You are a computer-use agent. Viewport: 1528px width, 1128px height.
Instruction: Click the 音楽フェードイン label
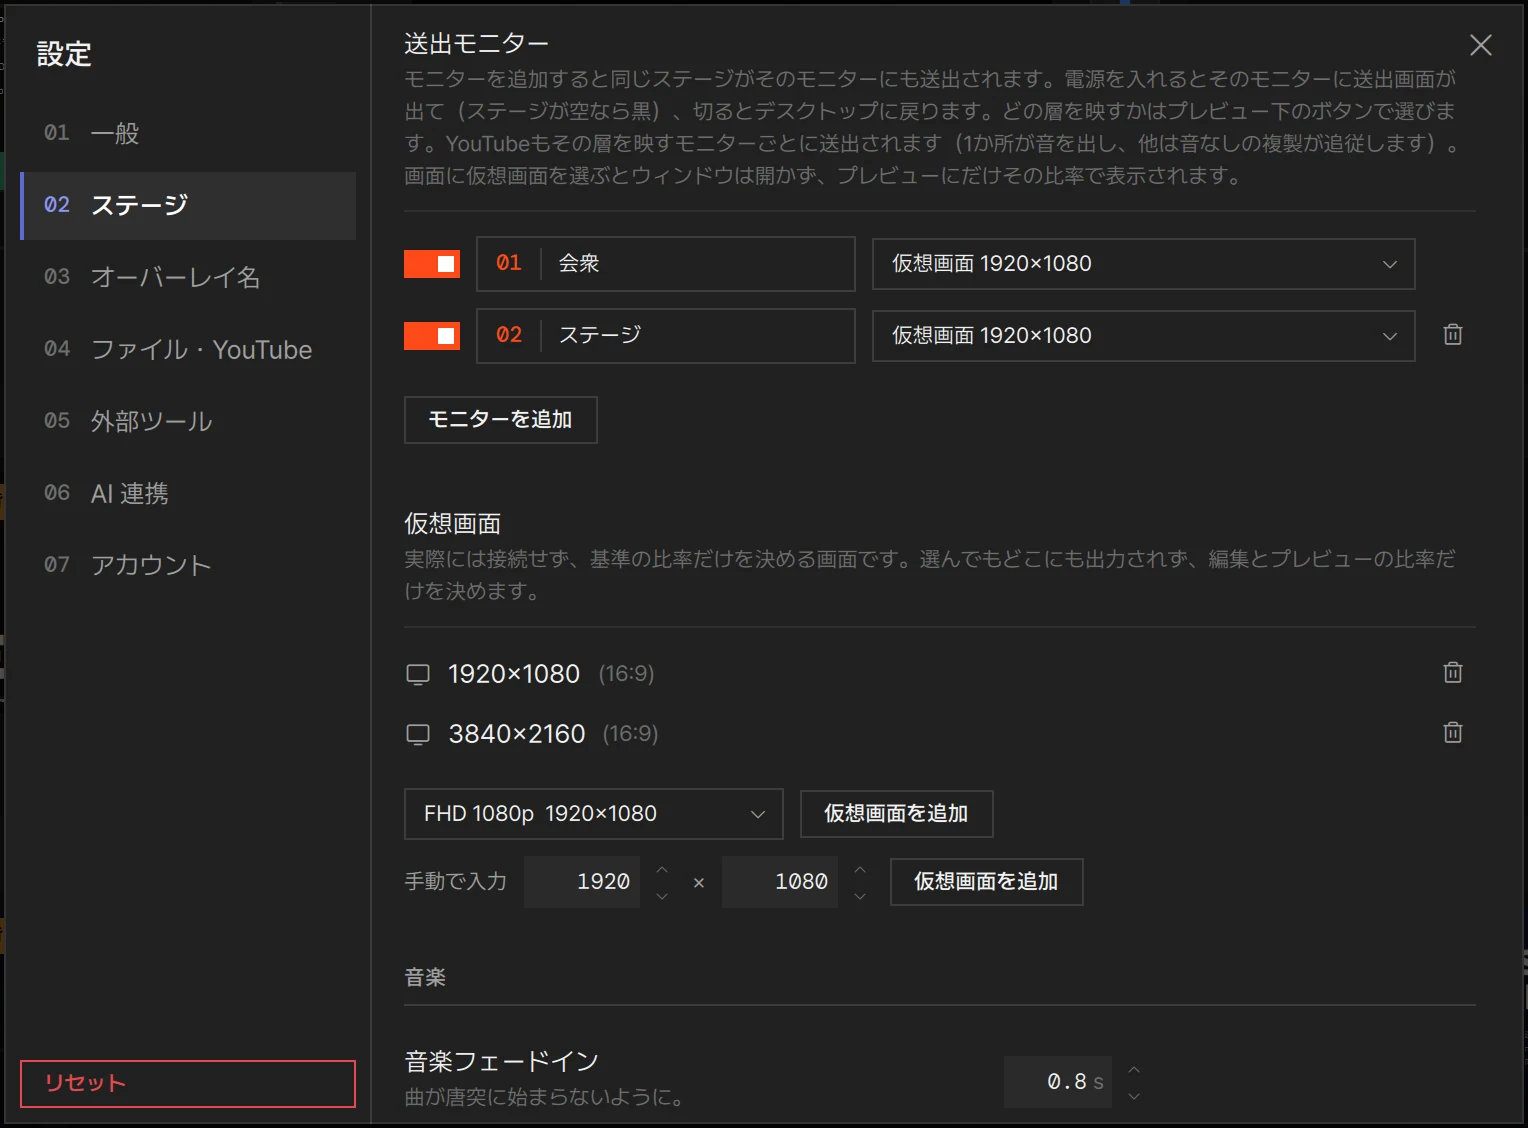point(502,1061)
